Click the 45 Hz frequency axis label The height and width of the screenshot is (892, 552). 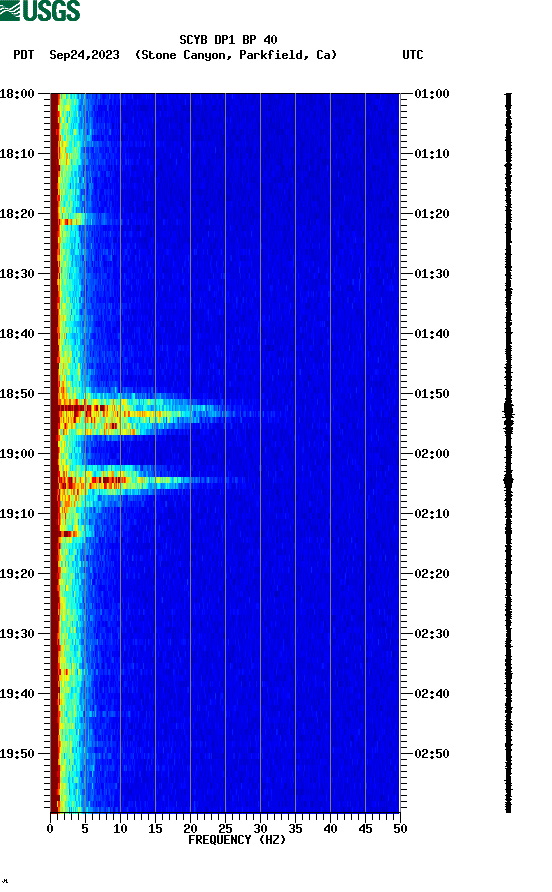point(365,829)
